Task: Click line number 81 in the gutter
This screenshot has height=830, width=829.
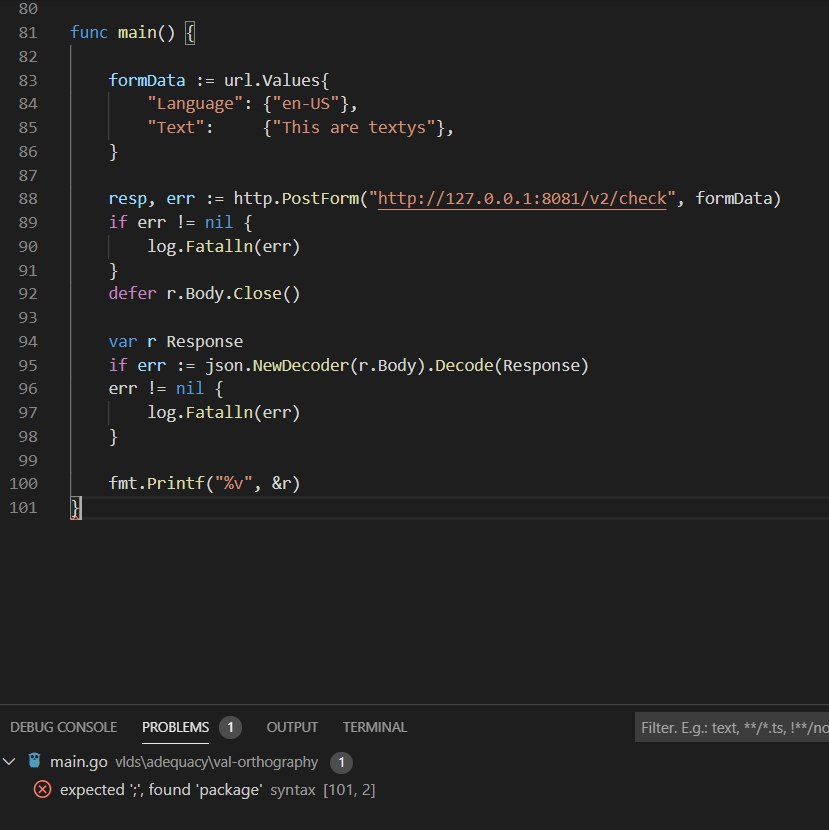Action: (x=28, y=33)
